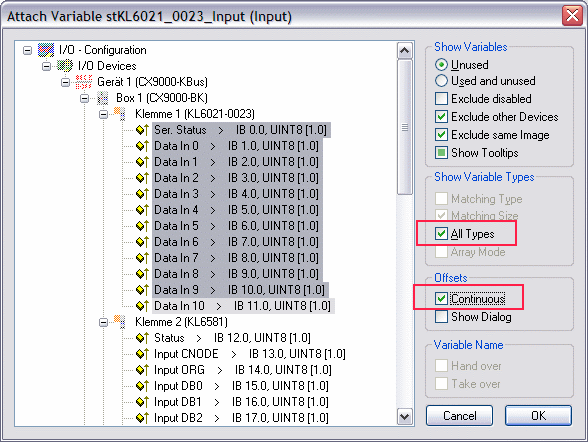Click the Input ORG variable icon
The width and height of the screenshot is (588, 442).
point(142,370)
